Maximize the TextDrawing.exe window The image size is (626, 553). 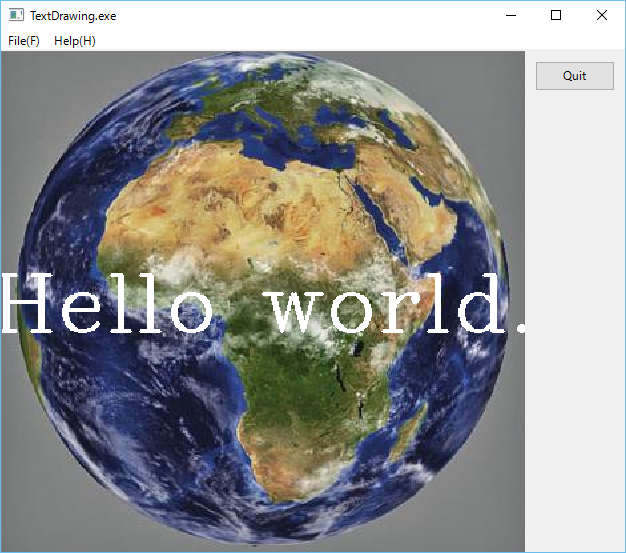(x=556, y=16)
